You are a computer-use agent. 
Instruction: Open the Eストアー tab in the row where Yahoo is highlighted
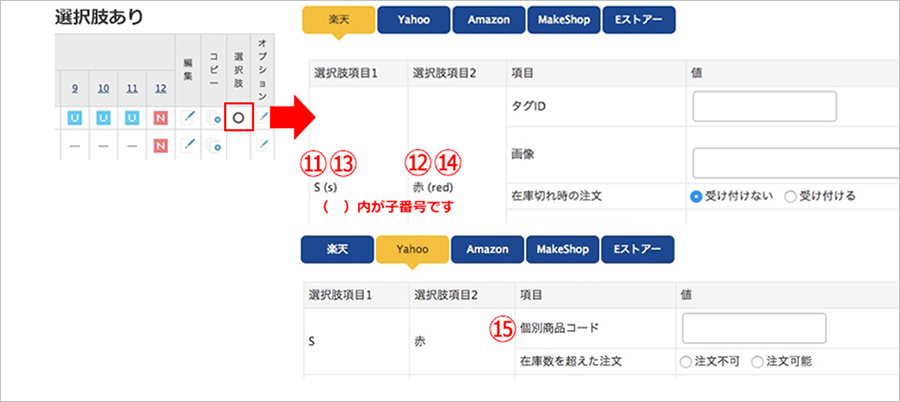638,249
